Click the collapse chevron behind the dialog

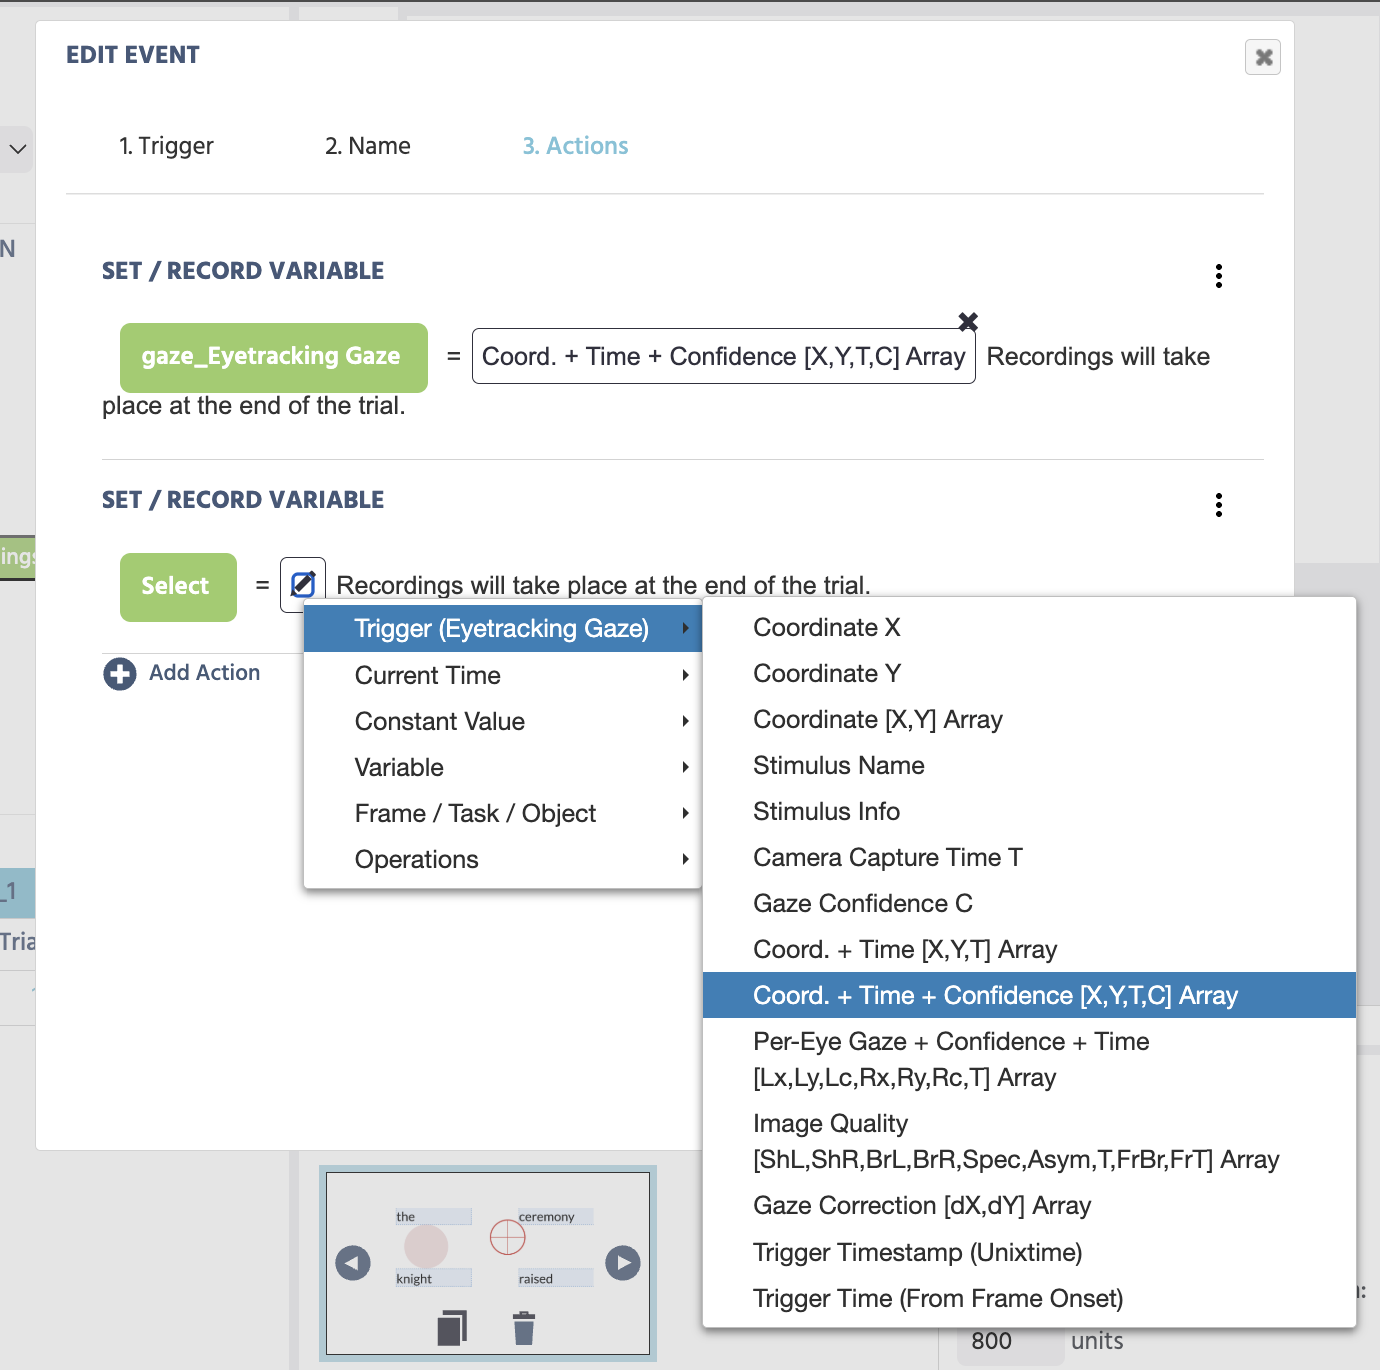point(17,149)
